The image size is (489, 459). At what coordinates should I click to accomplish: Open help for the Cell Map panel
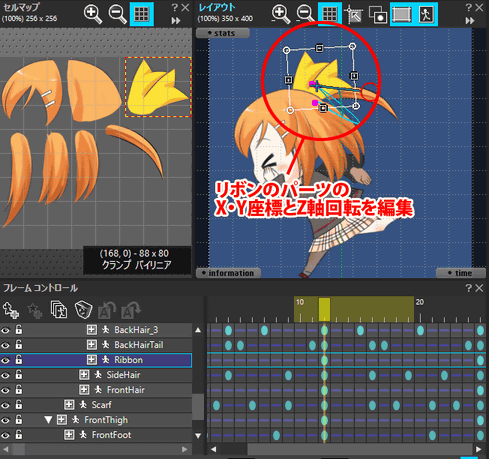pos(174,7)
